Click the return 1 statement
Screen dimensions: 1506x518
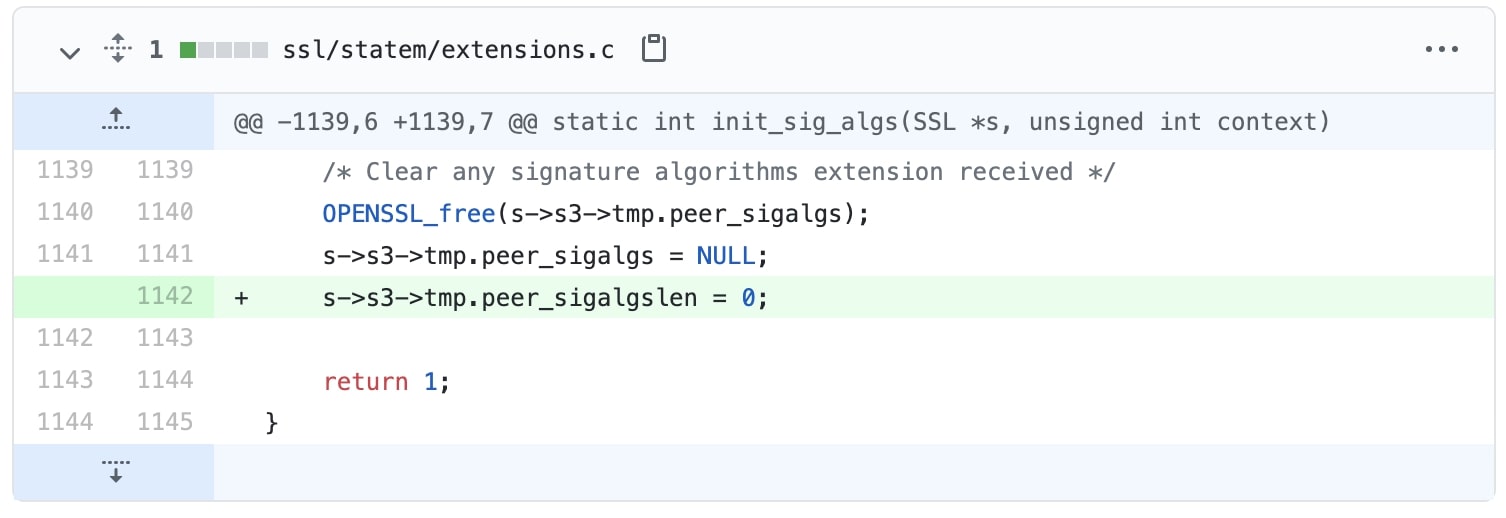(x=387, y=381)
